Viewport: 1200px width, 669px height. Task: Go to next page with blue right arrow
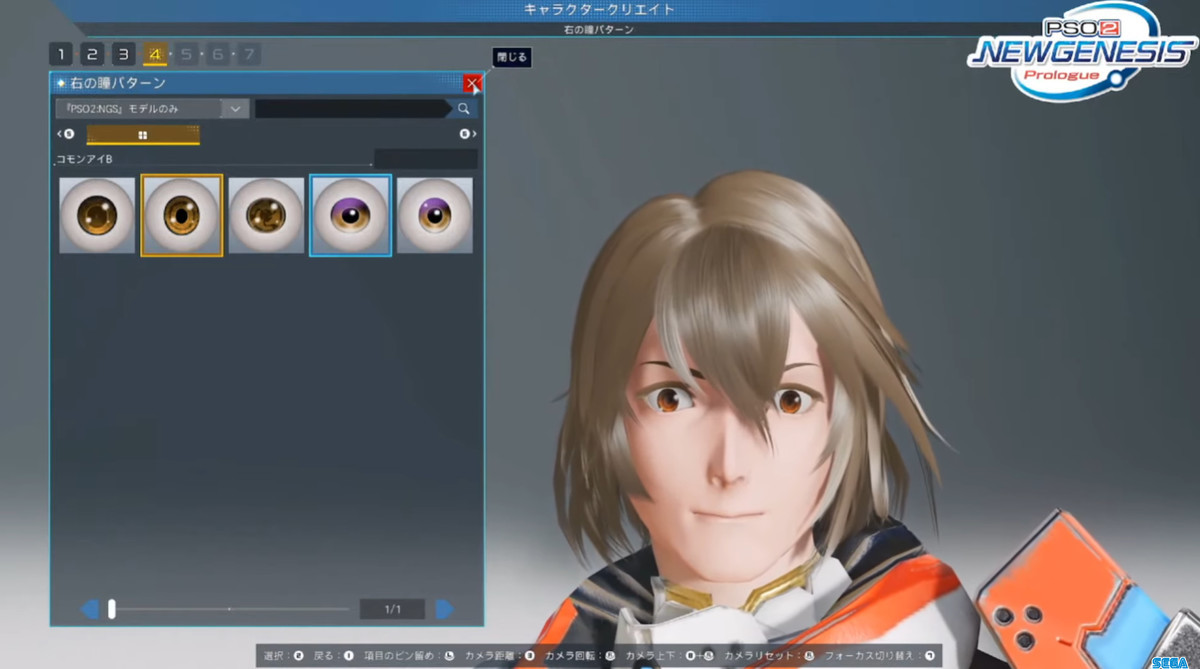[444, 609]
